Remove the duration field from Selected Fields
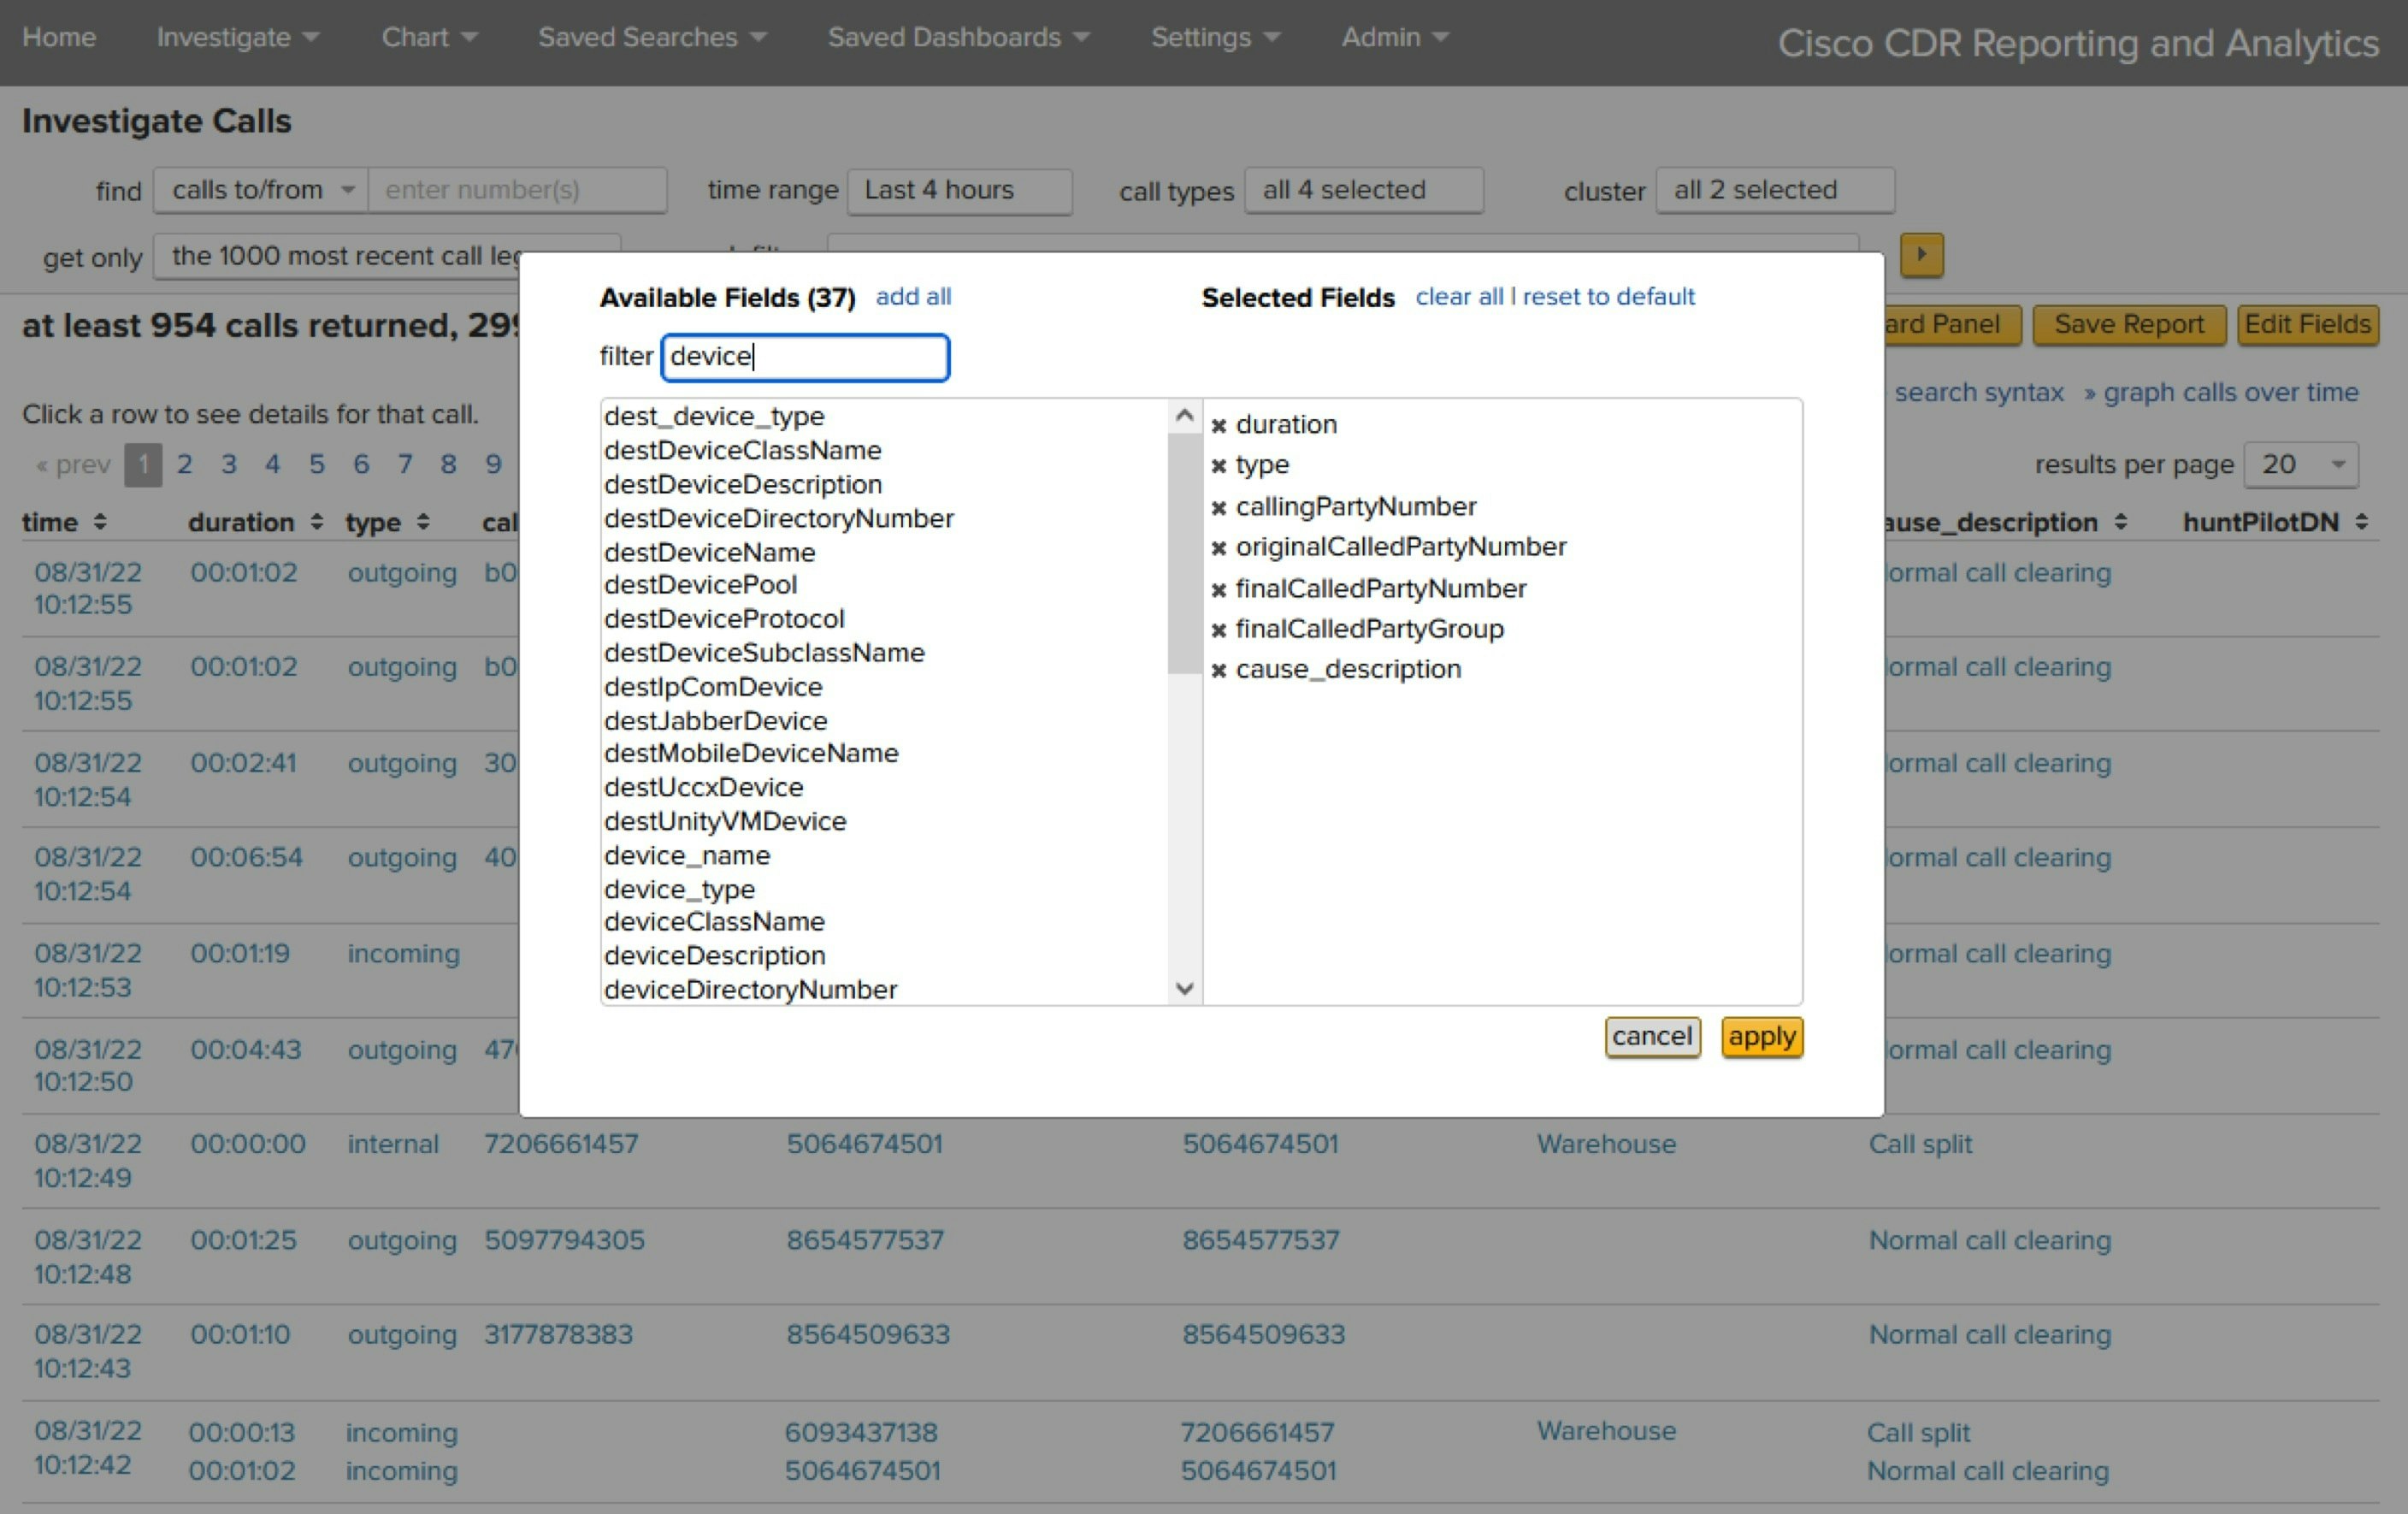This screenshot has width=2408, height=1514. click(1218, 426)
